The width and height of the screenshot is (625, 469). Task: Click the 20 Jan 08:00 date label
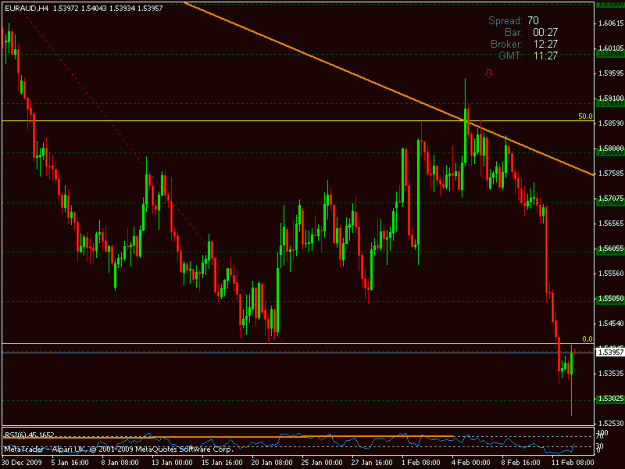pos(272,462)
